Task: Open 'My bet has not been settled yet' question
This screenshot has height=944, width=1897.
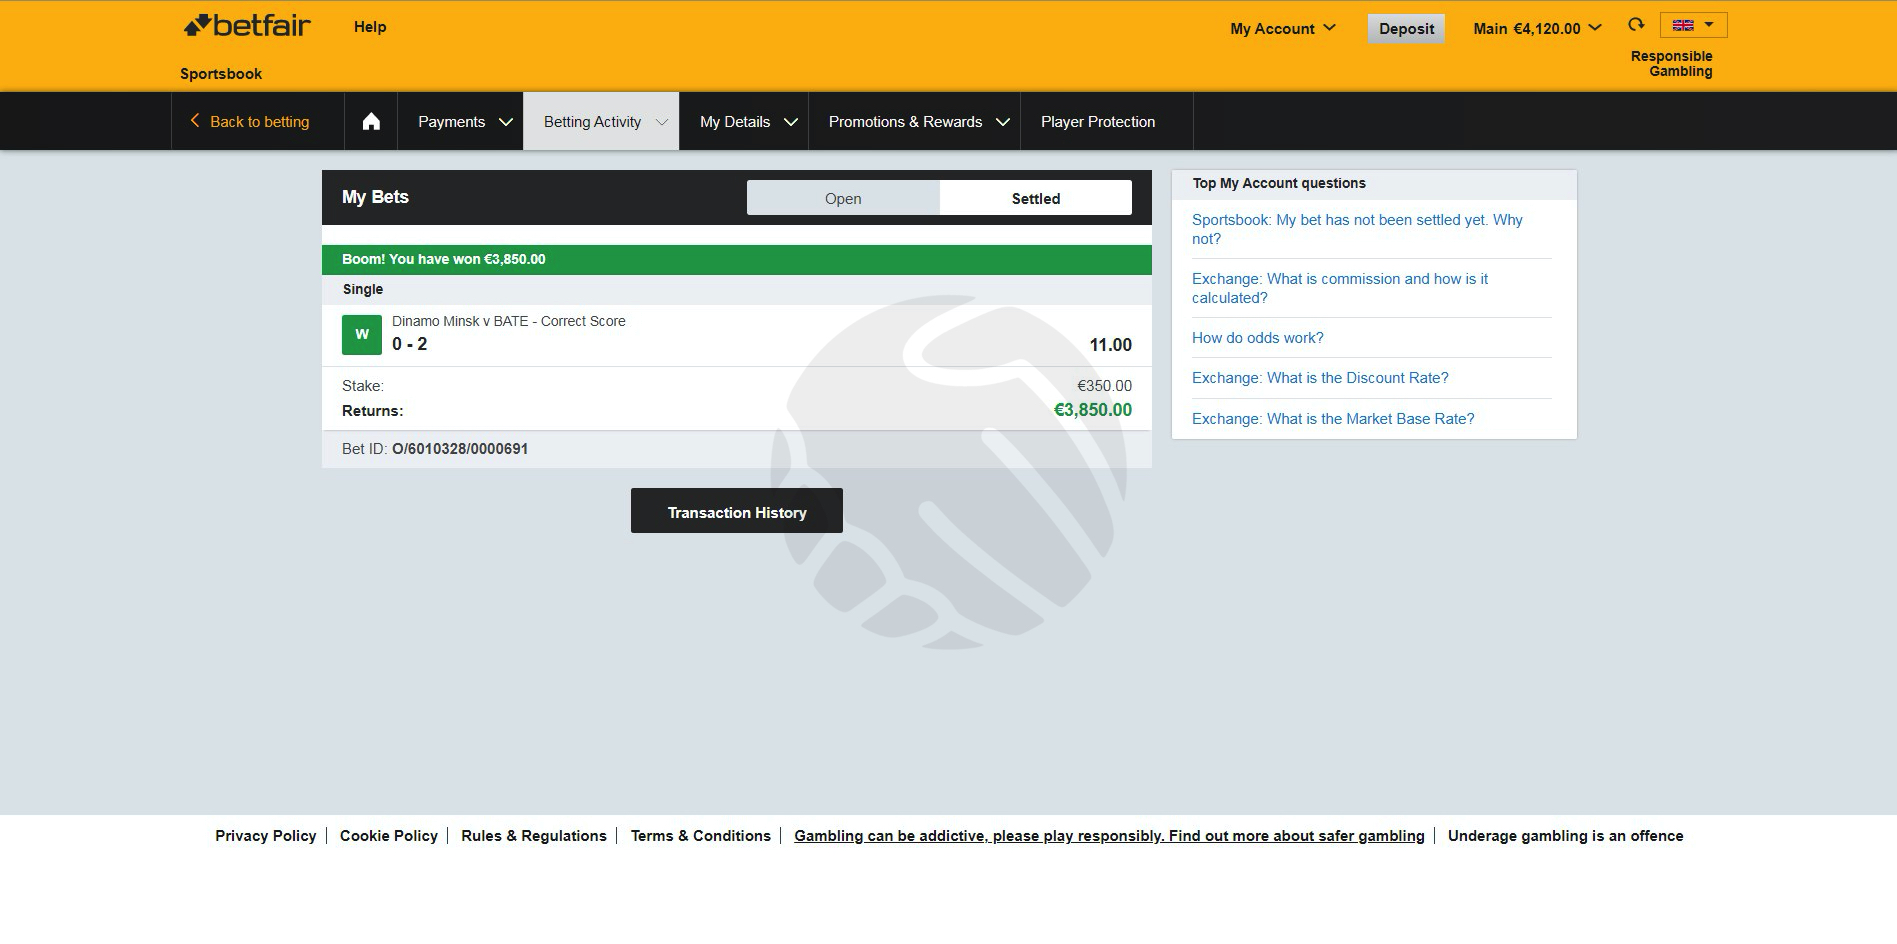Action: click(x=1357, y=229)
